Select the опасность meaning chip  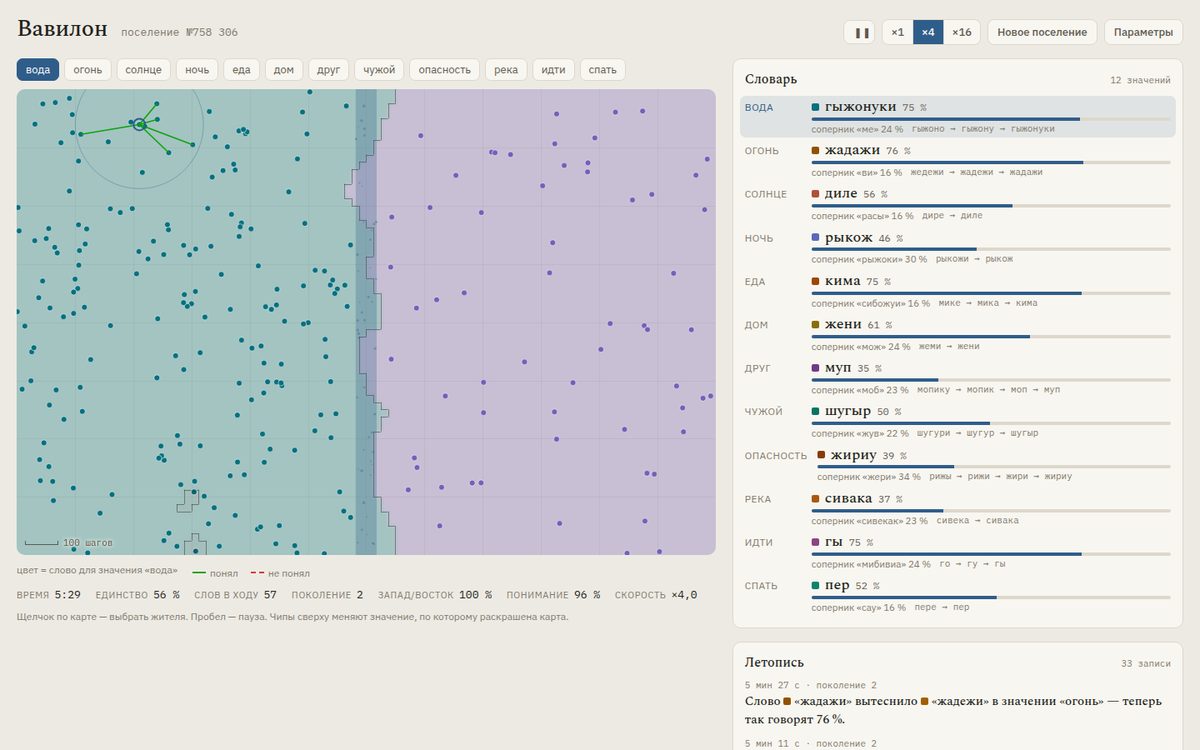[444, 70]
